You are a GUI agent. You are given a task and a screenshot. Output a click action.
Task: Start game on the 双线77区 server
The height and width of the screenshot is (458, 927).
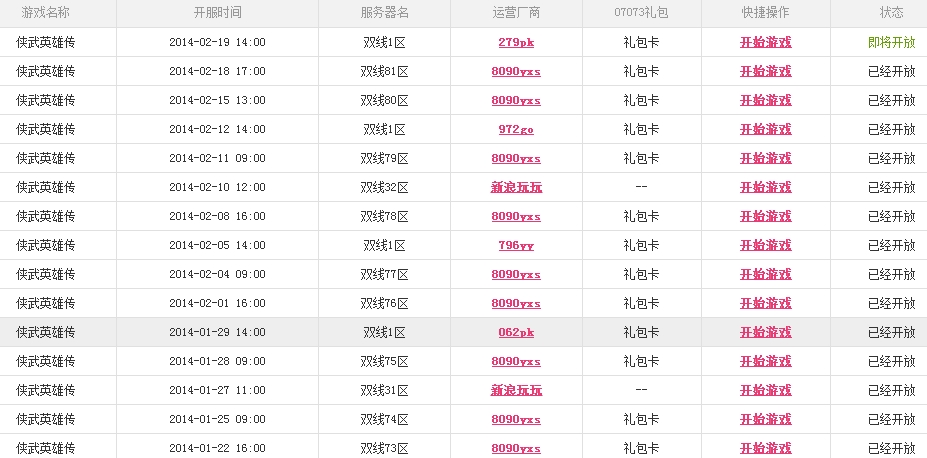765,275
